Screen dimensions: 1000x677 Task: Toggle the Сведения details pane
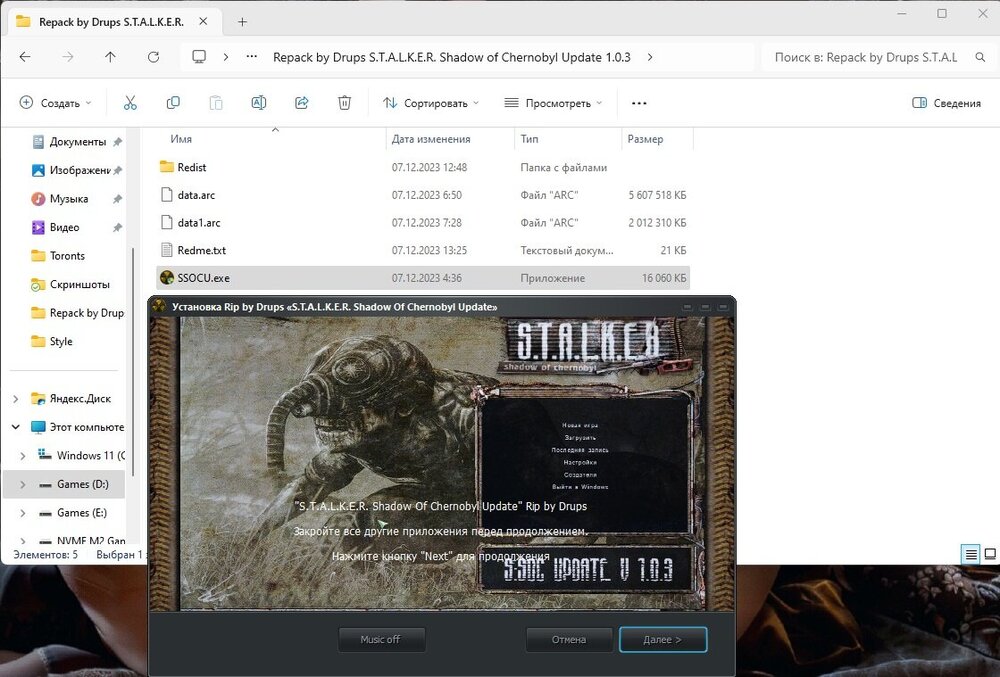tap(946, 103)
